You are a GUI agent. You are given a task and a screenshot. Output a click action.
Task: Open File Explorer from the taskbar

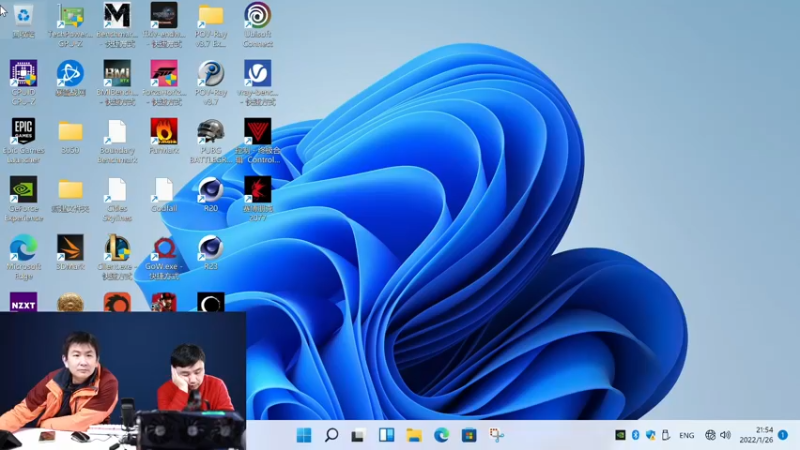pos(414,435)
